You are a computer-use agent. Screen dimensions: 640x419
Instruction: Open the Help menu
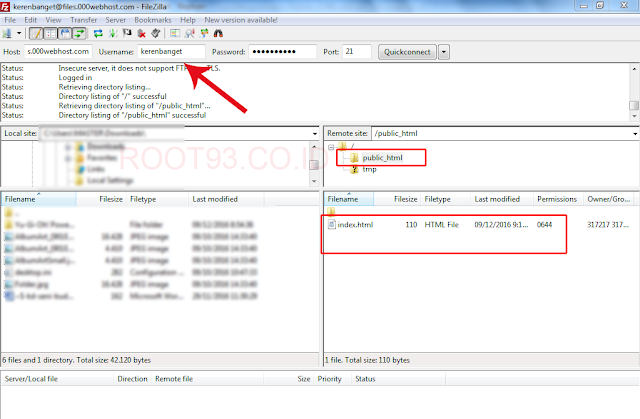pyautogui.click(x=188, y=20)
